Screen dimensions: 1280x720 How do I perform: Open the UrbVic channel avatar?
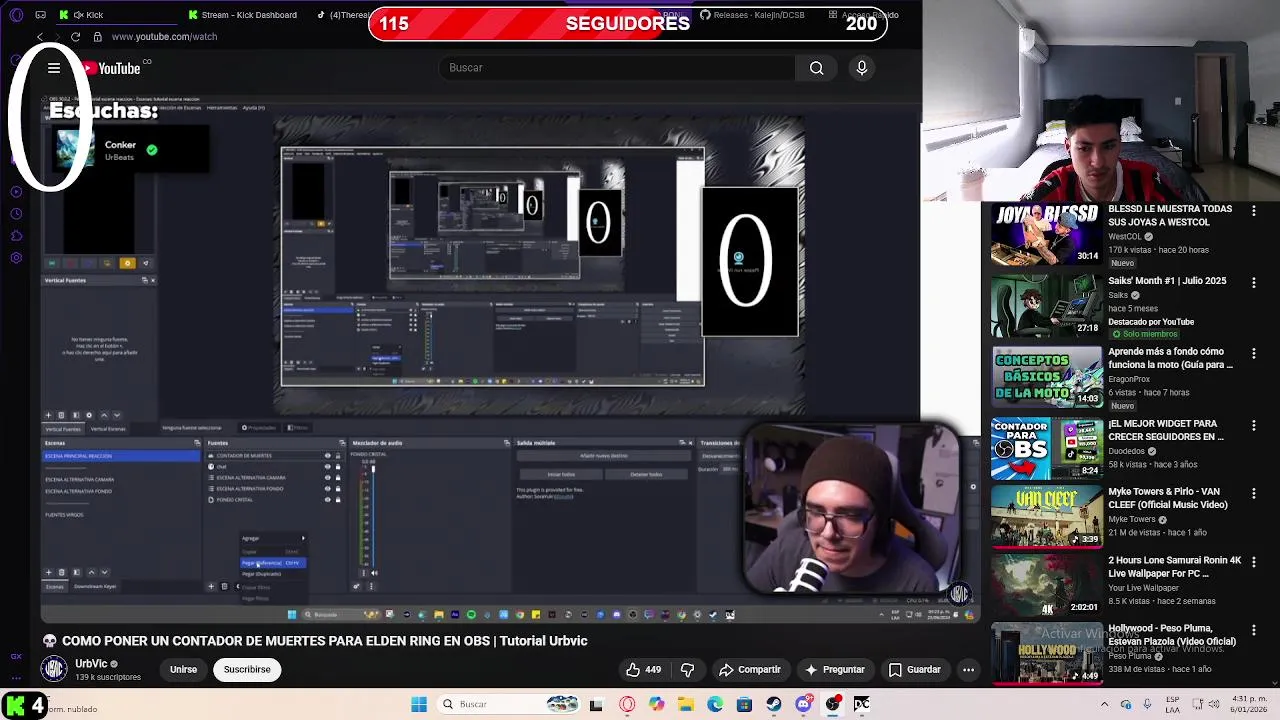pos(54,669)
